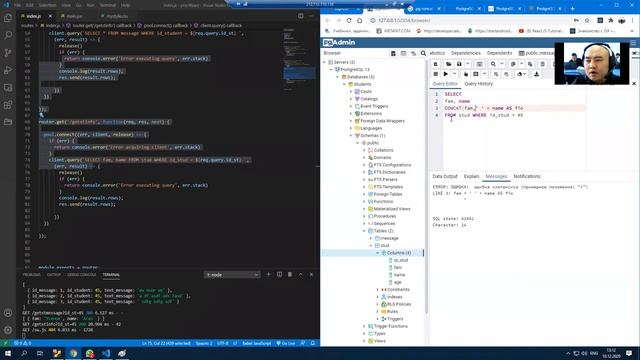The height and width of the screenshot is (360, 640).
Task: Open Visual Studio Code from taskbar
Action: tap(106, 353)
